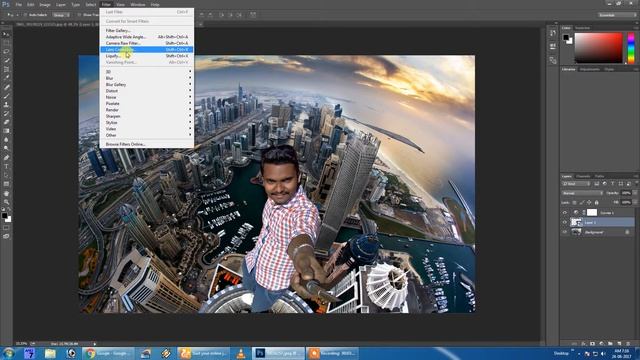Choose Adaptive Wide Angle menu entry
The height and width of the screenshot is (360, 640).
point(147,37)
